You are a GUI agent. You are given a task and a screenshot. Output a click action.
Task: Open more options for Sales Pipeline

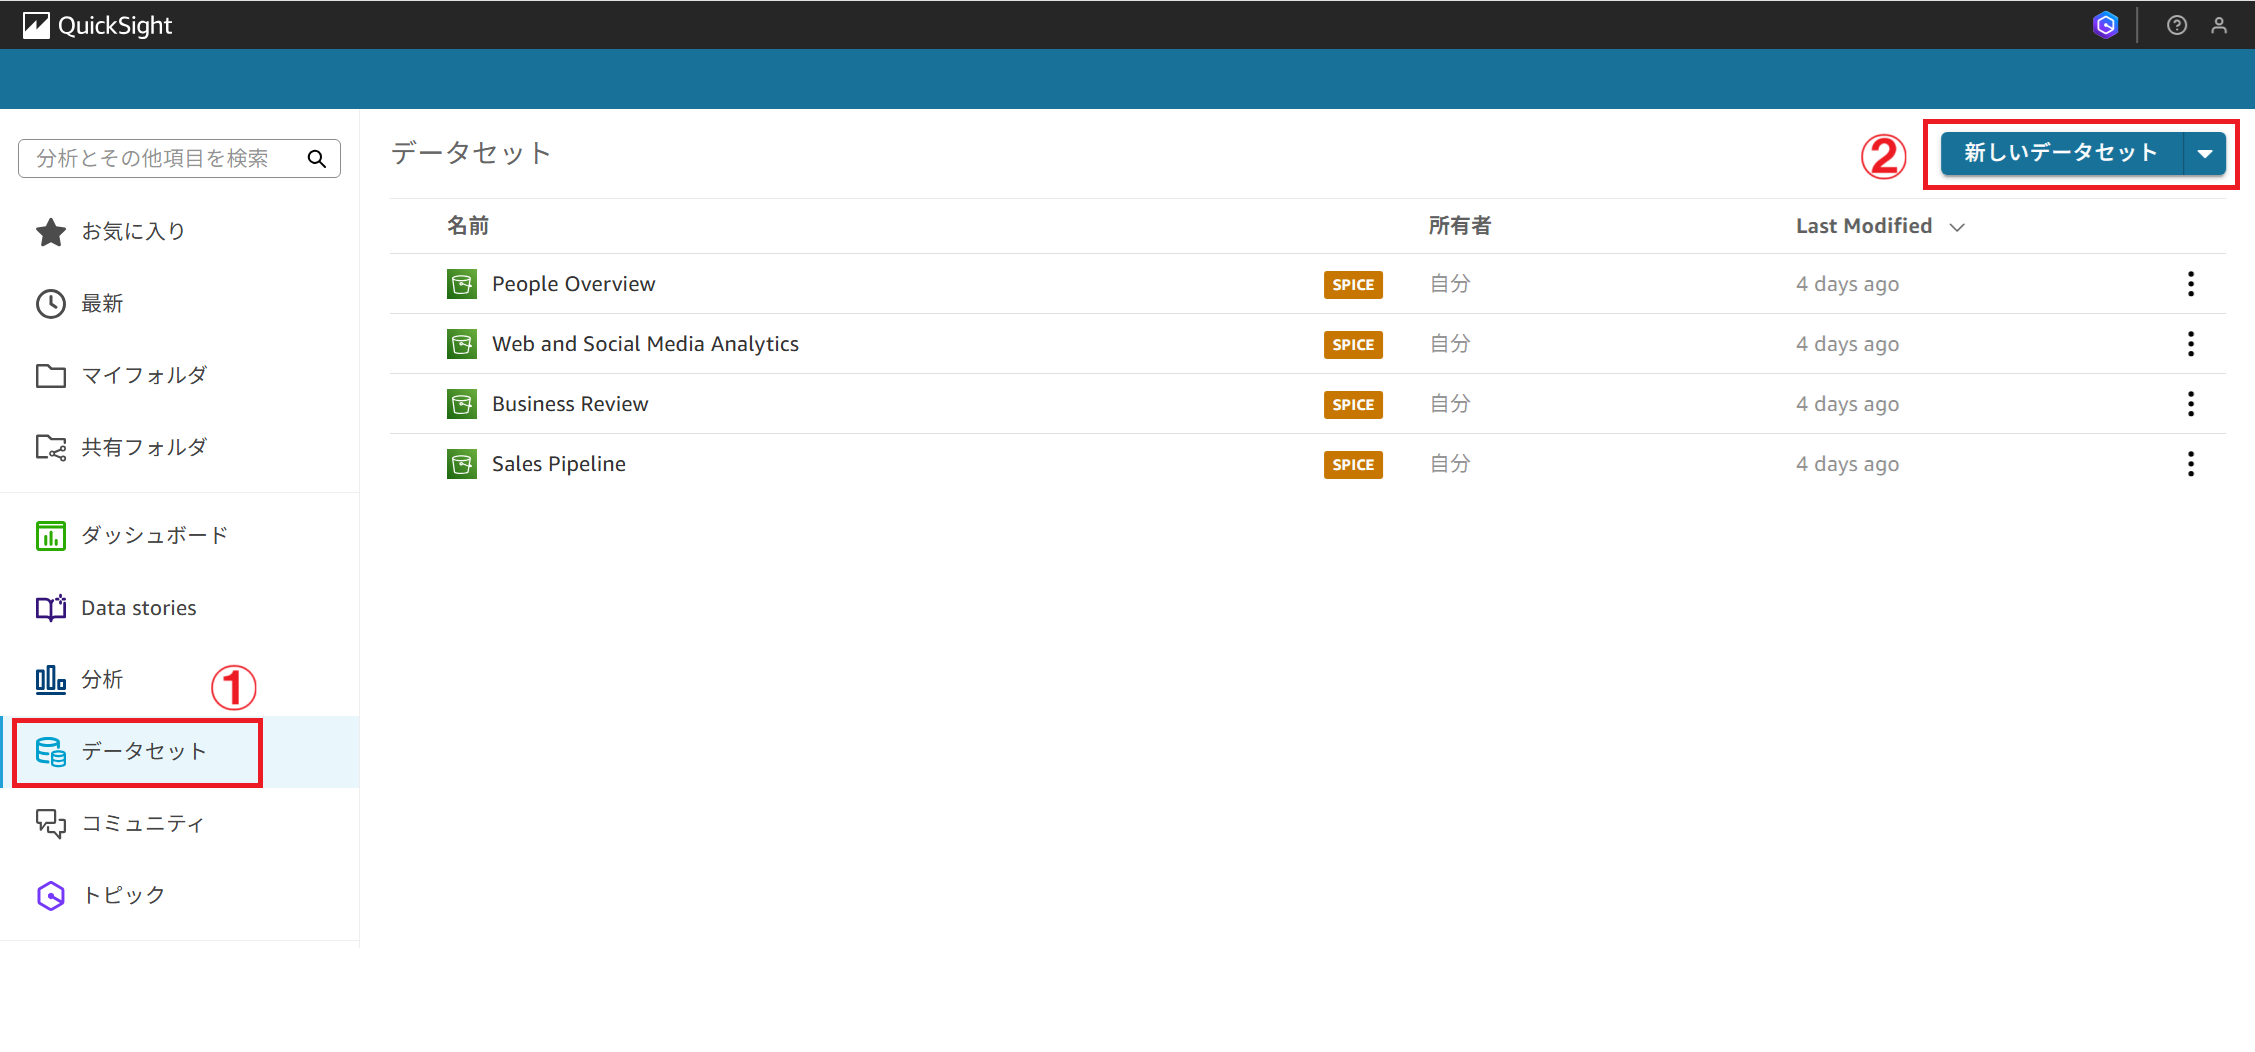(2190, 464)
